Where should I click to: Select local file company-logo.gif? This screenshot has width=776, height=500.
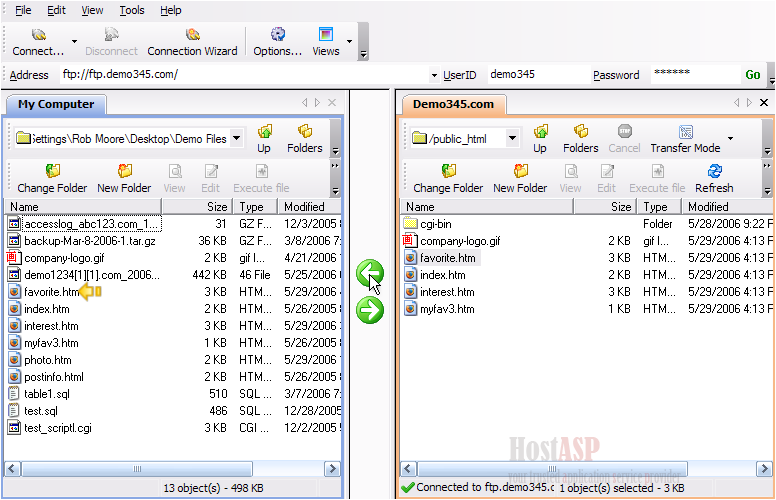[64, 258]
